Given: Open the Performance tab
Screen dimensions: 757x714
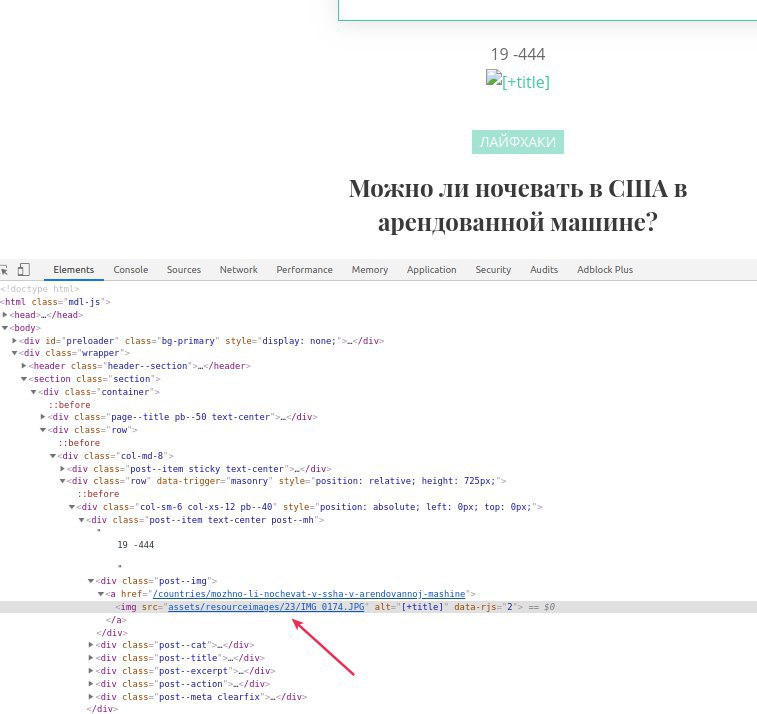Looking at the screenshot, I should coord(304,269).
